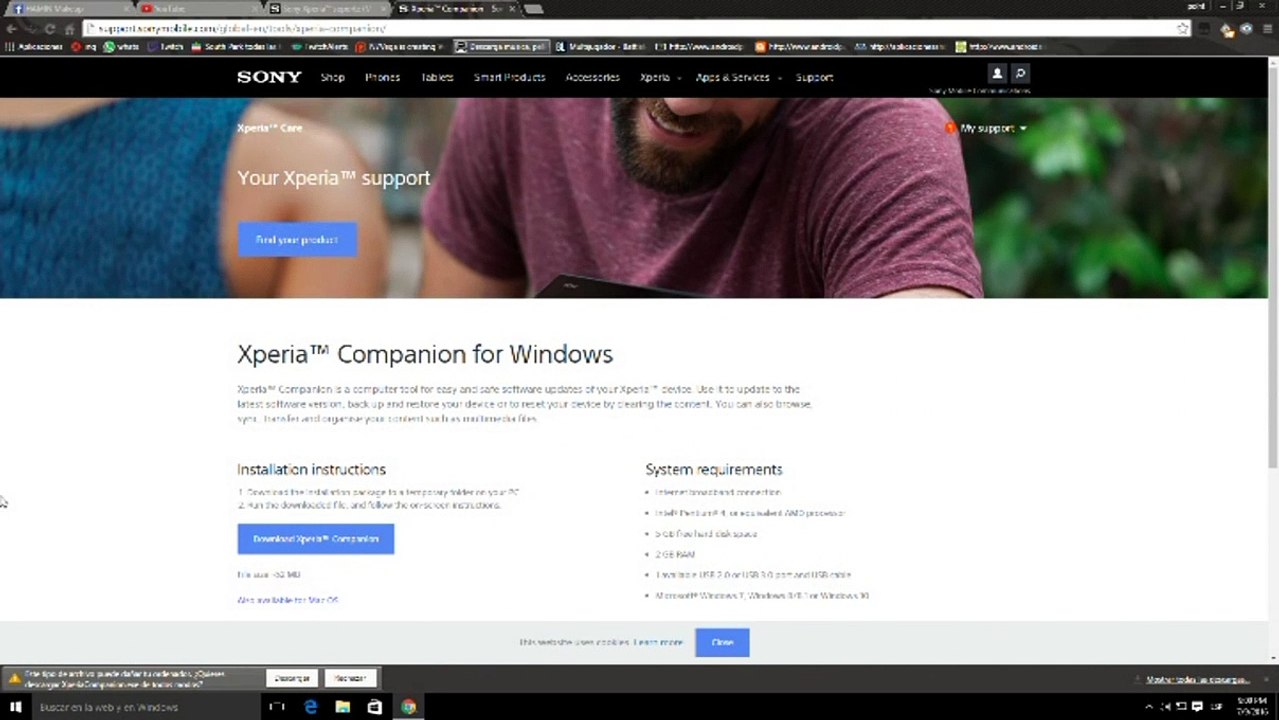Click the Xperia Care breadcrumb link
1279x720 pixels.
[269, 128]
